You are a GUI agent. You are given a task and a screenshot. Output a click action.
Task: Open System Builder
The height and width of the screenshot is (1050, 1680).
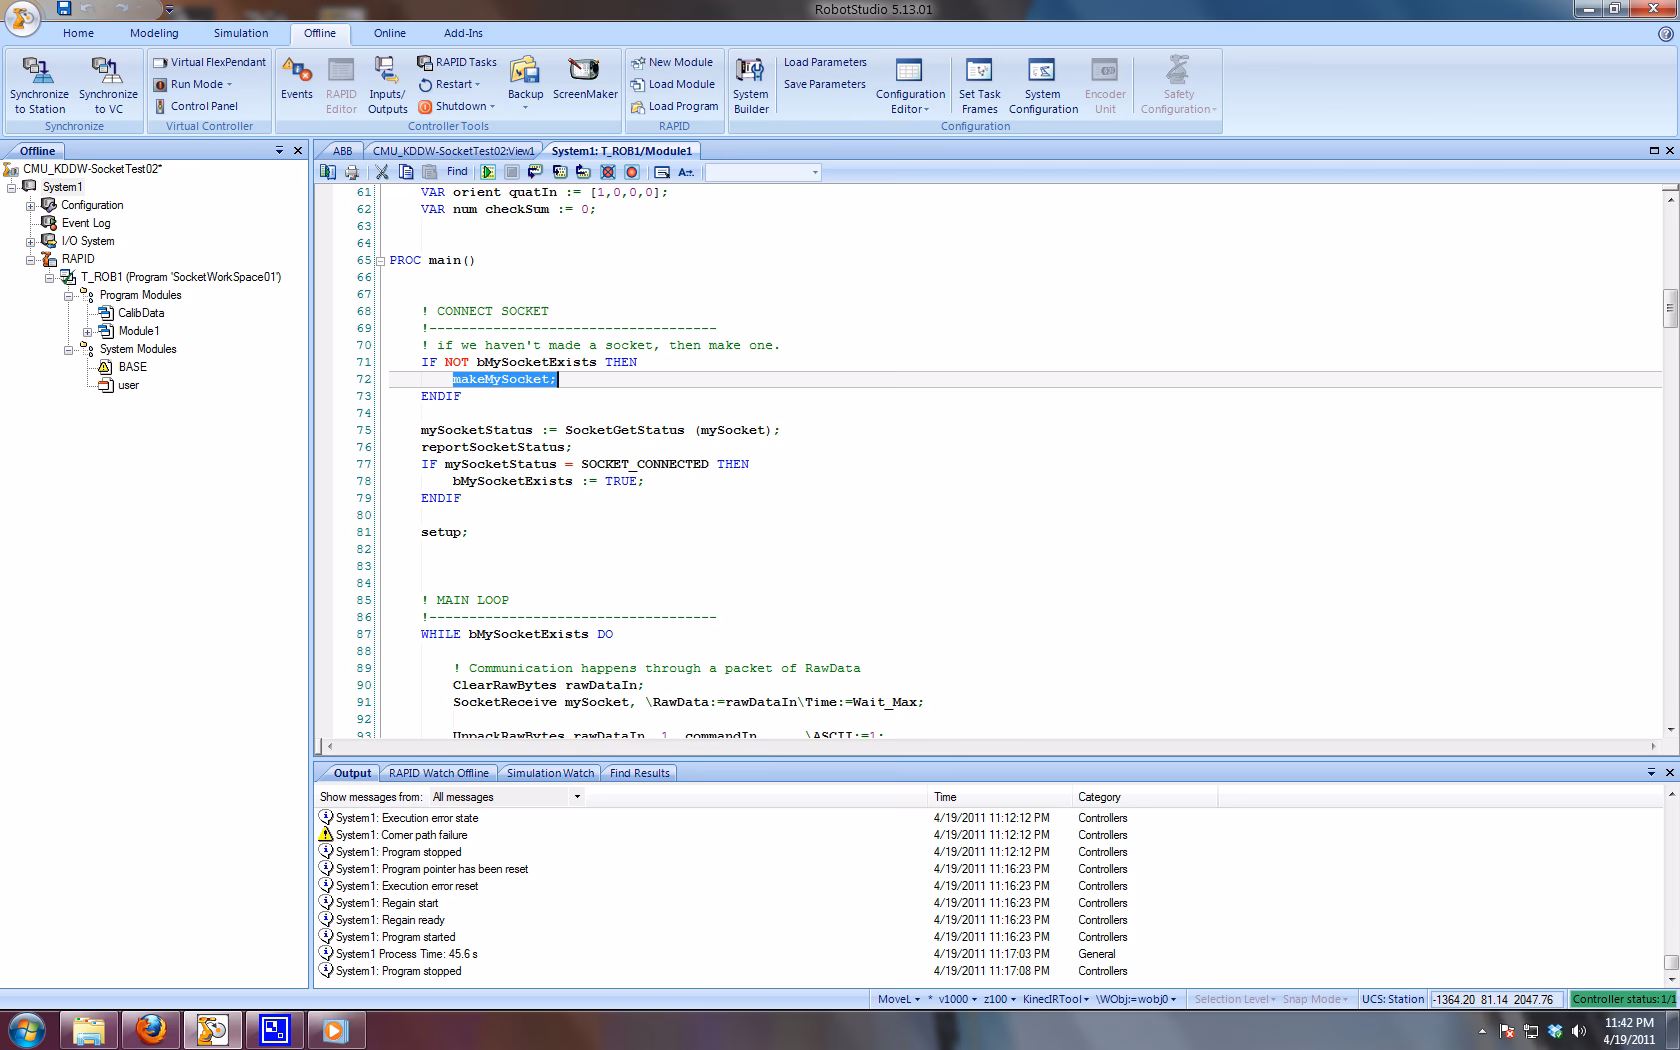tap(751, 85)
